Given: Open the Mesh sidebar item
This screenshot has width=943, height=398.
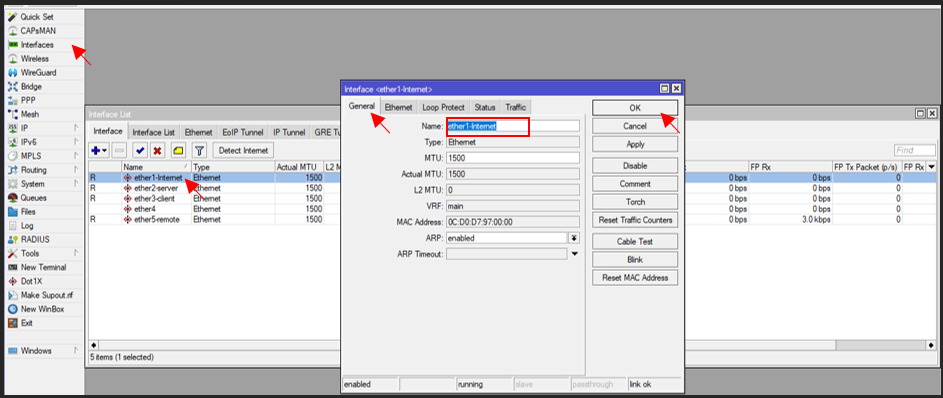Looking at the screenshot, I should (x=30, y=114).
